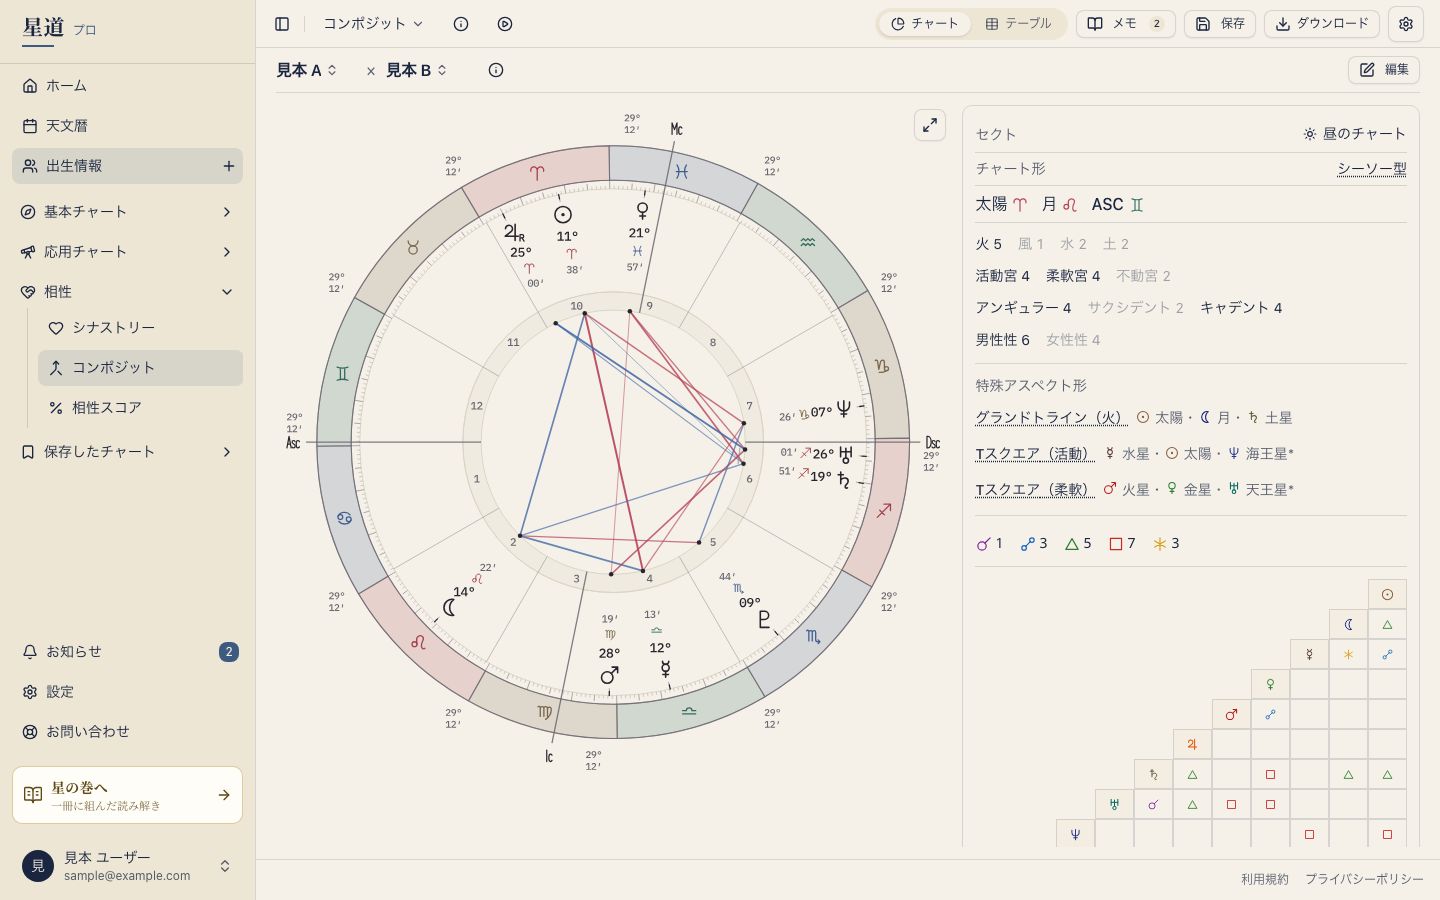This screenshot has height=900, width=1440.
Task: Click the Mars glyph in aspect grid
Action: 1231,714
